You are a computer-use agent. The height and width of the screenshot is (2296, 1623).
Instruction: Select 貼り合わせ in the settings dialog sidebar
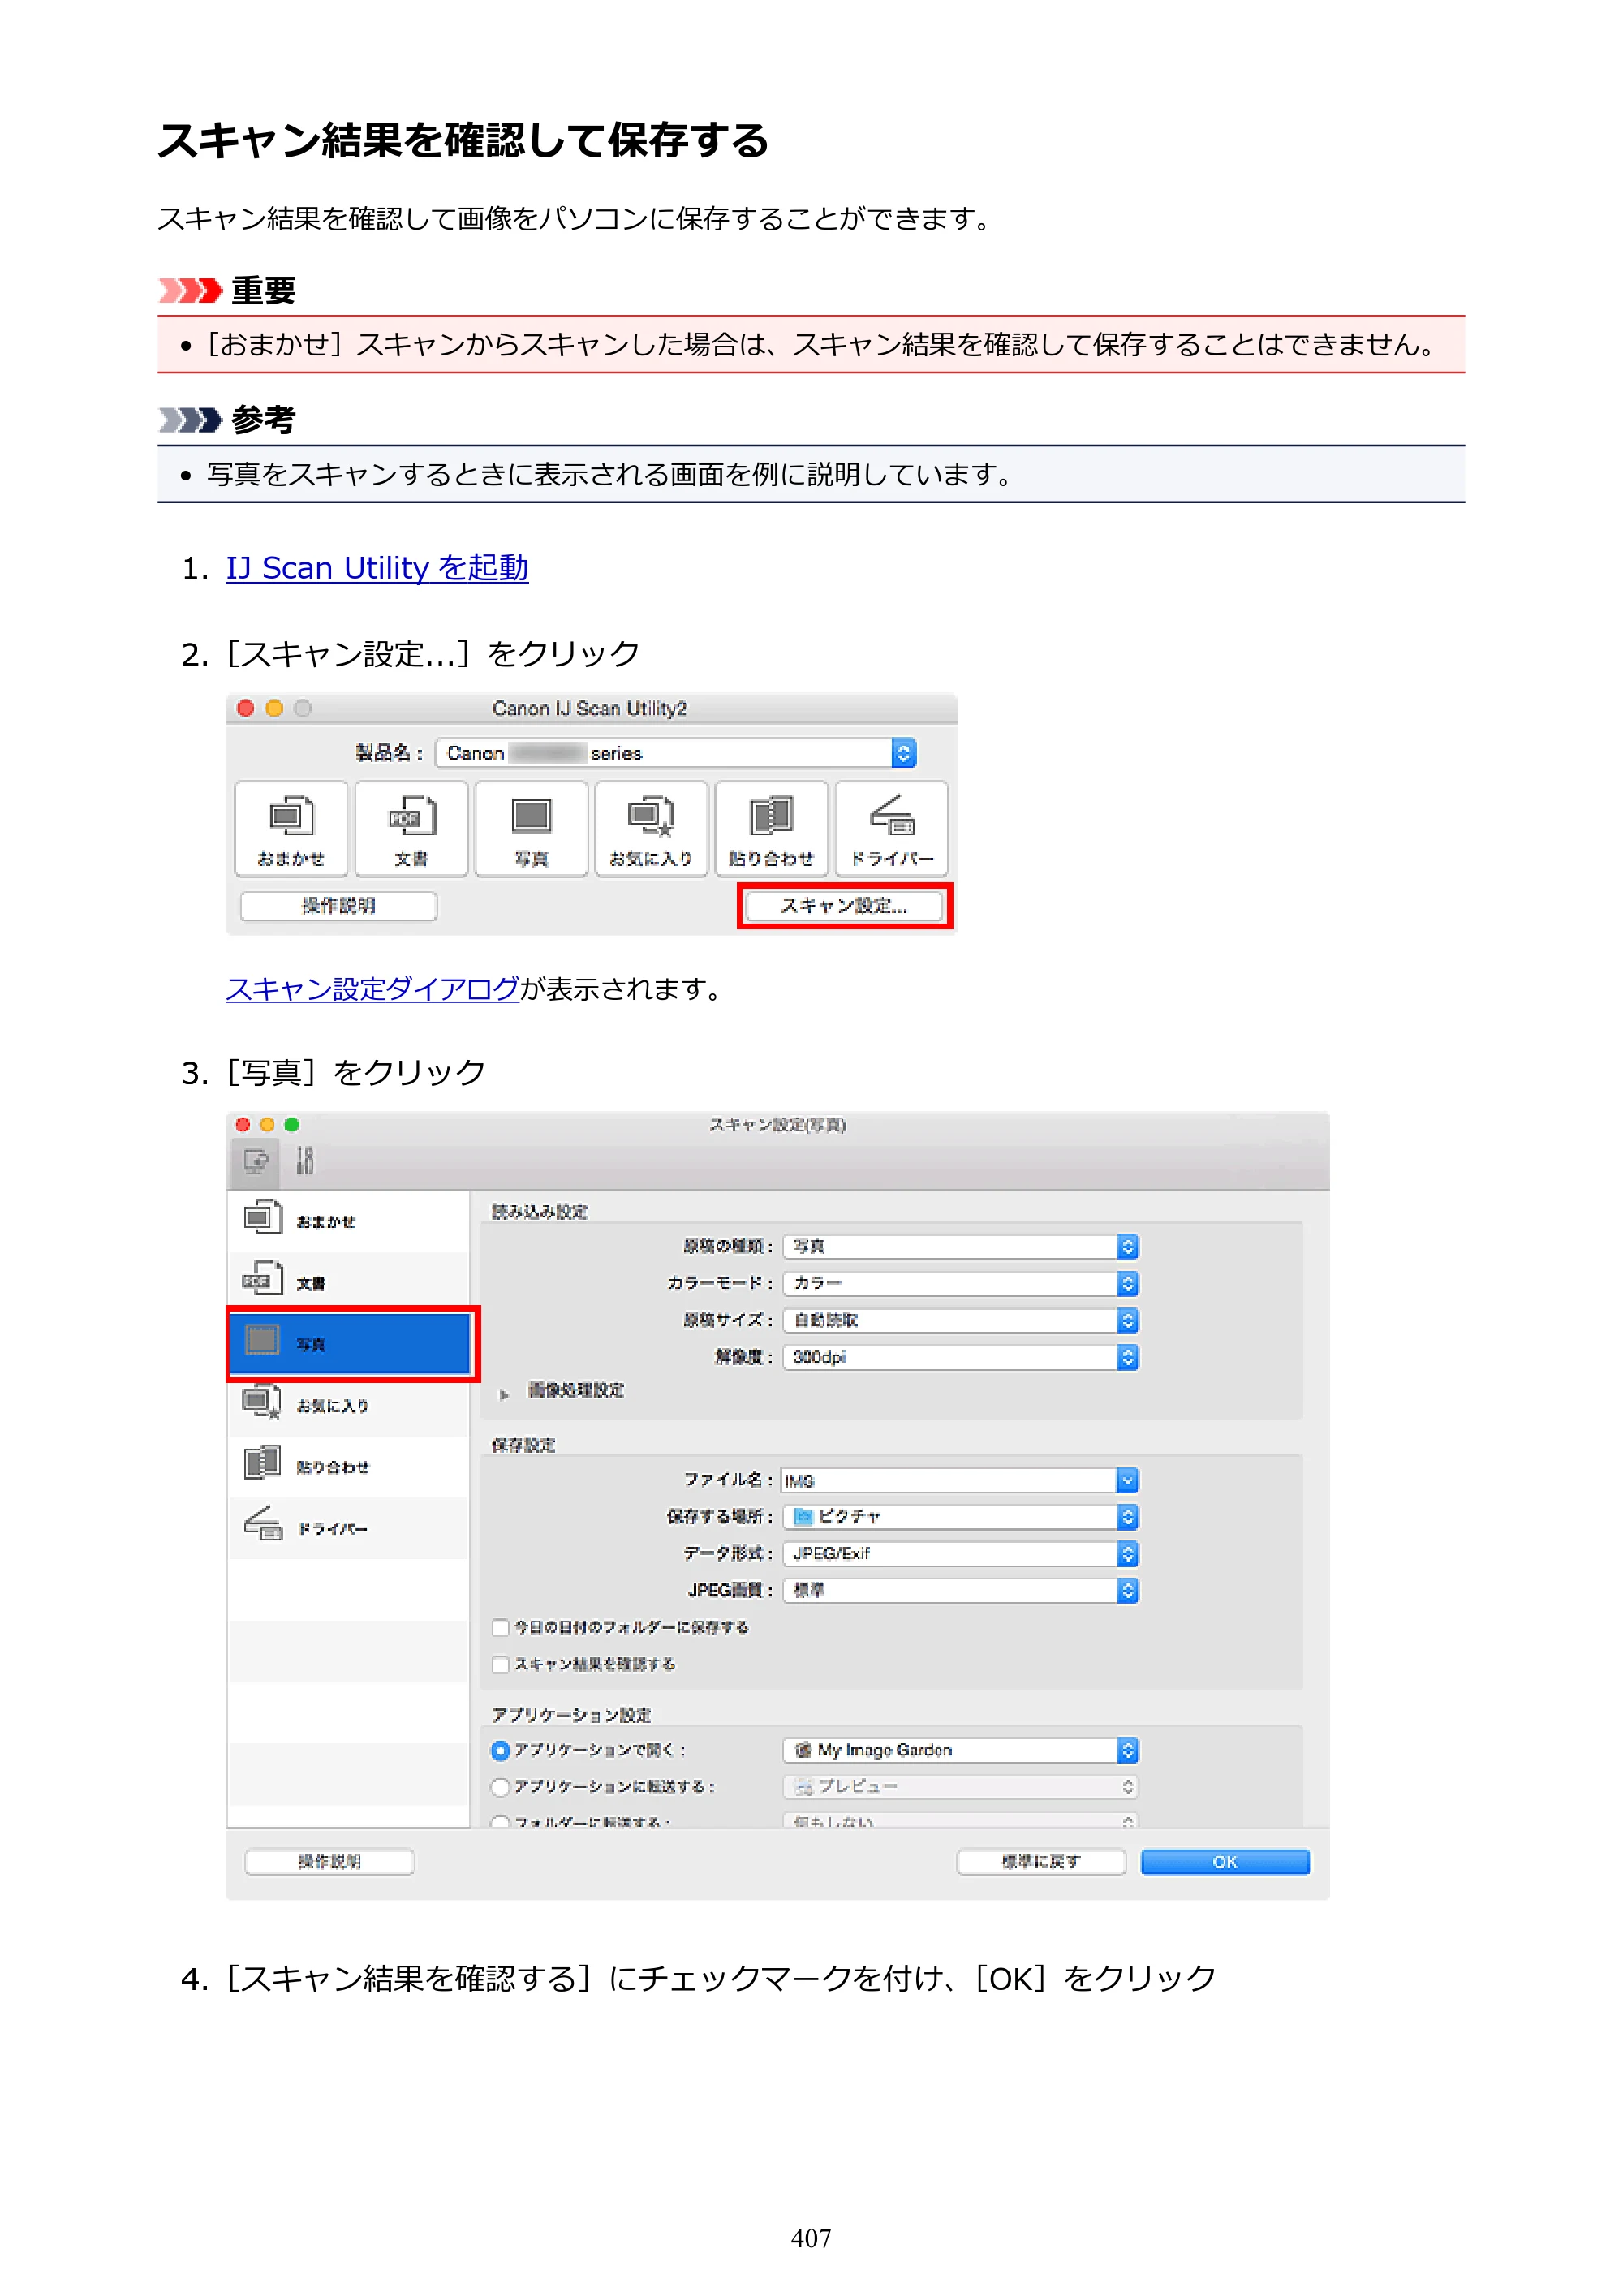pos(348,1466)
